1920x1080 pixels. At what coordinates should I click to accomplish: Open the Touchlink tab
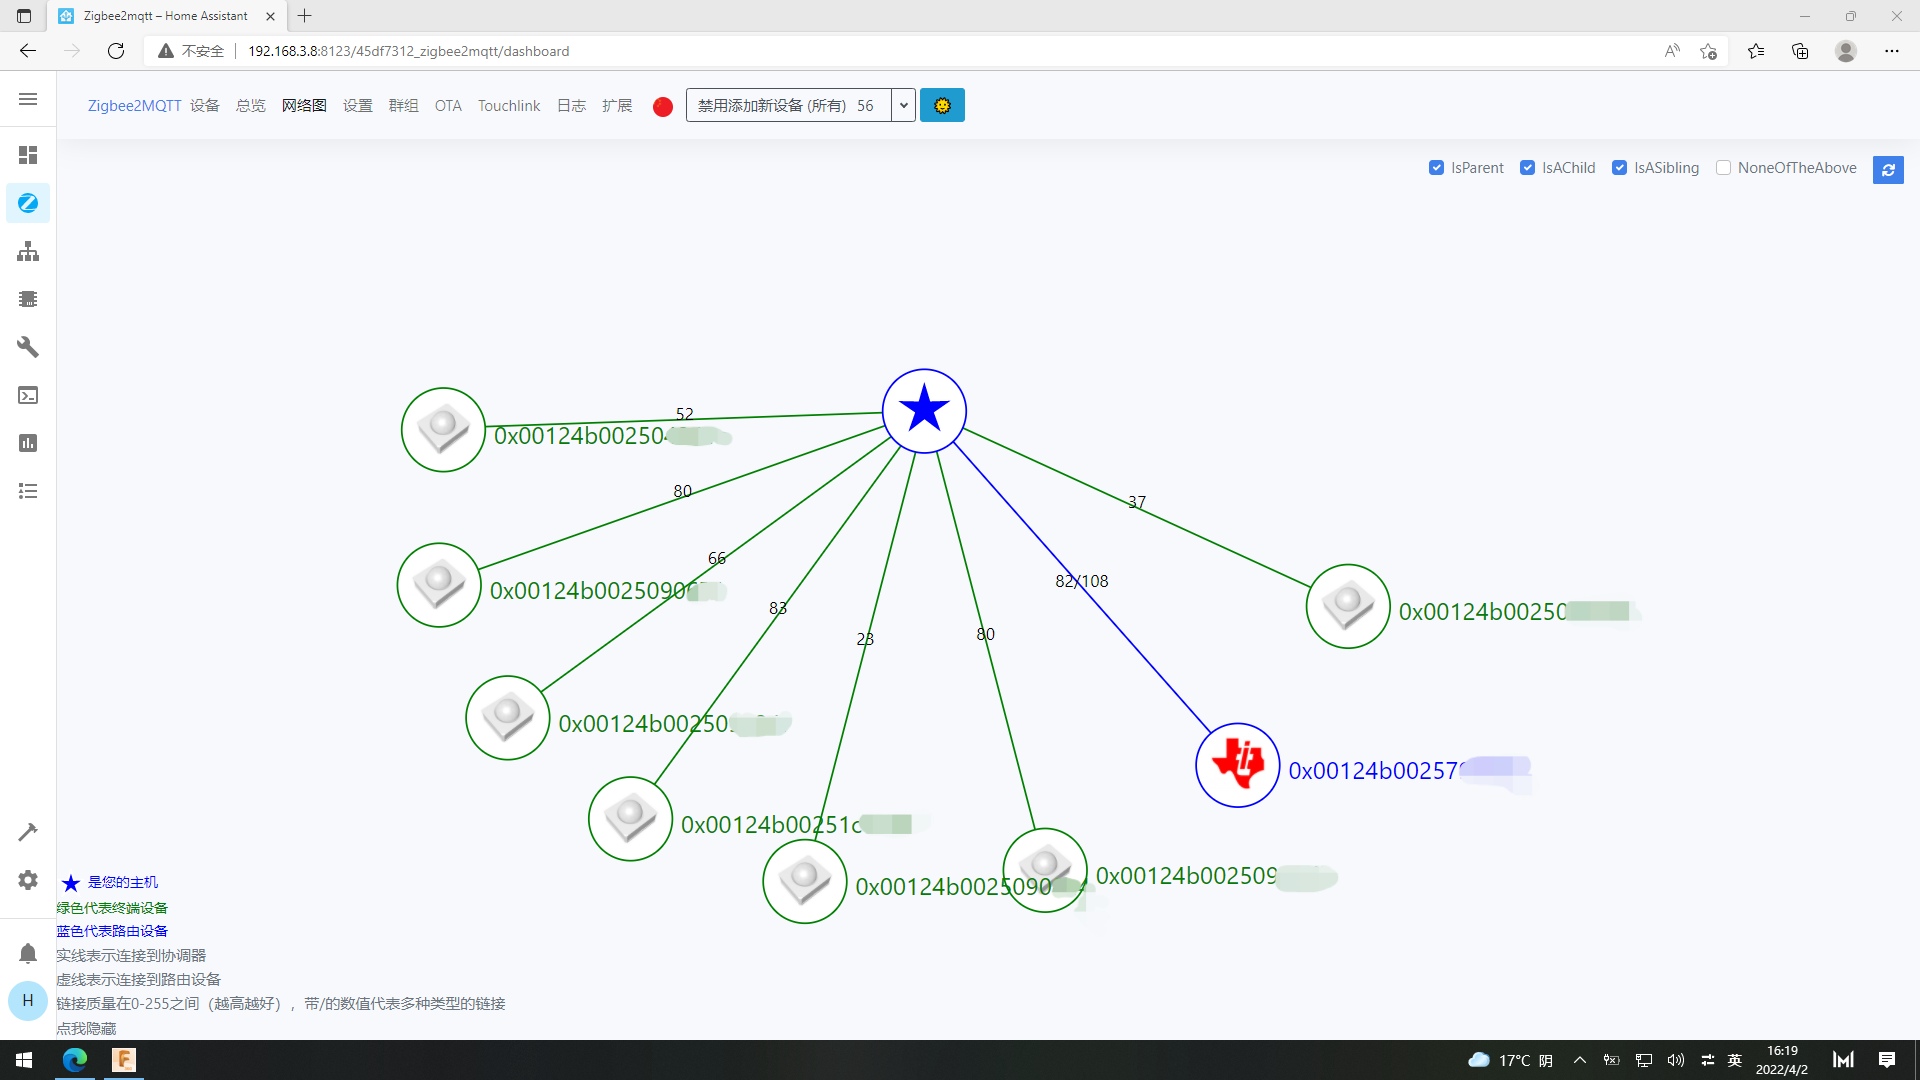[x=508, y=106]
